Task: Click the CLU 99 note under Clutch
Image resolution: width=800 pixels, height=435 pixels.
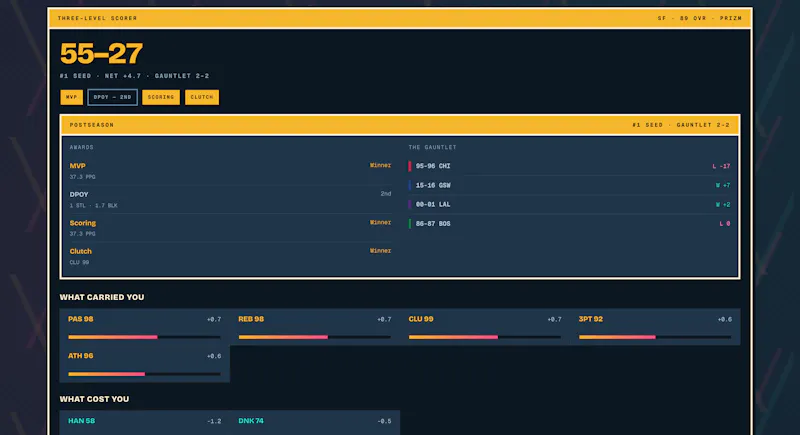Action: click(x=79, y=263)
